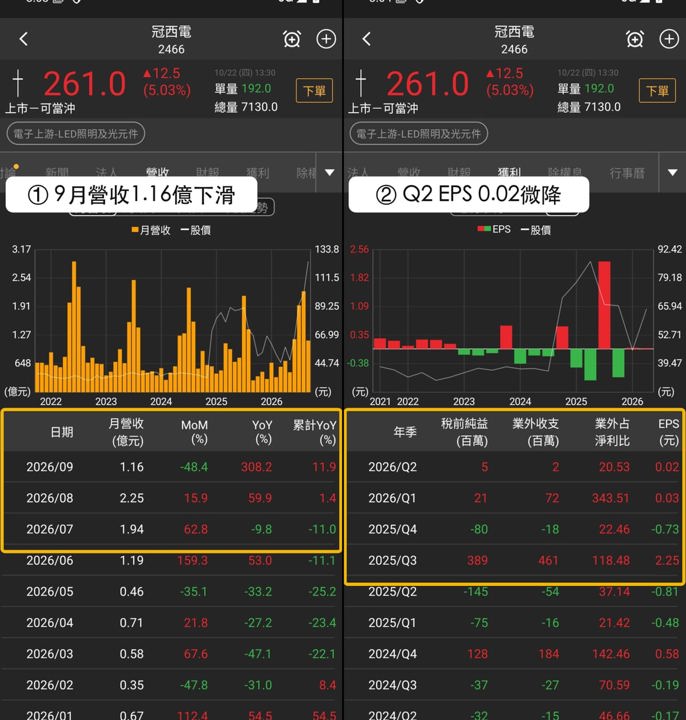Expand tab list dropdown, right screen
686x720 pixels.
coord(673,172)
